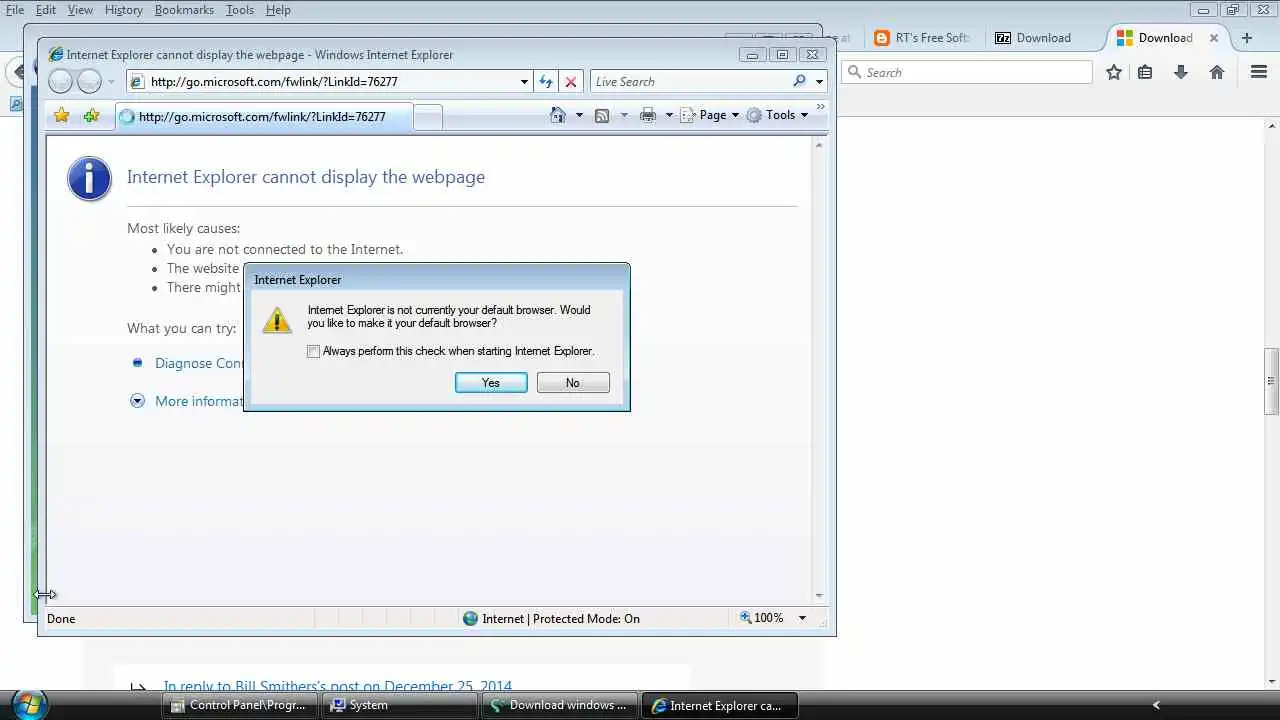Image resolution: width=1280 pixels, height=720 pixels.
Task: Open IE zoom level dropdown arrow
Action: coord(802,618)
